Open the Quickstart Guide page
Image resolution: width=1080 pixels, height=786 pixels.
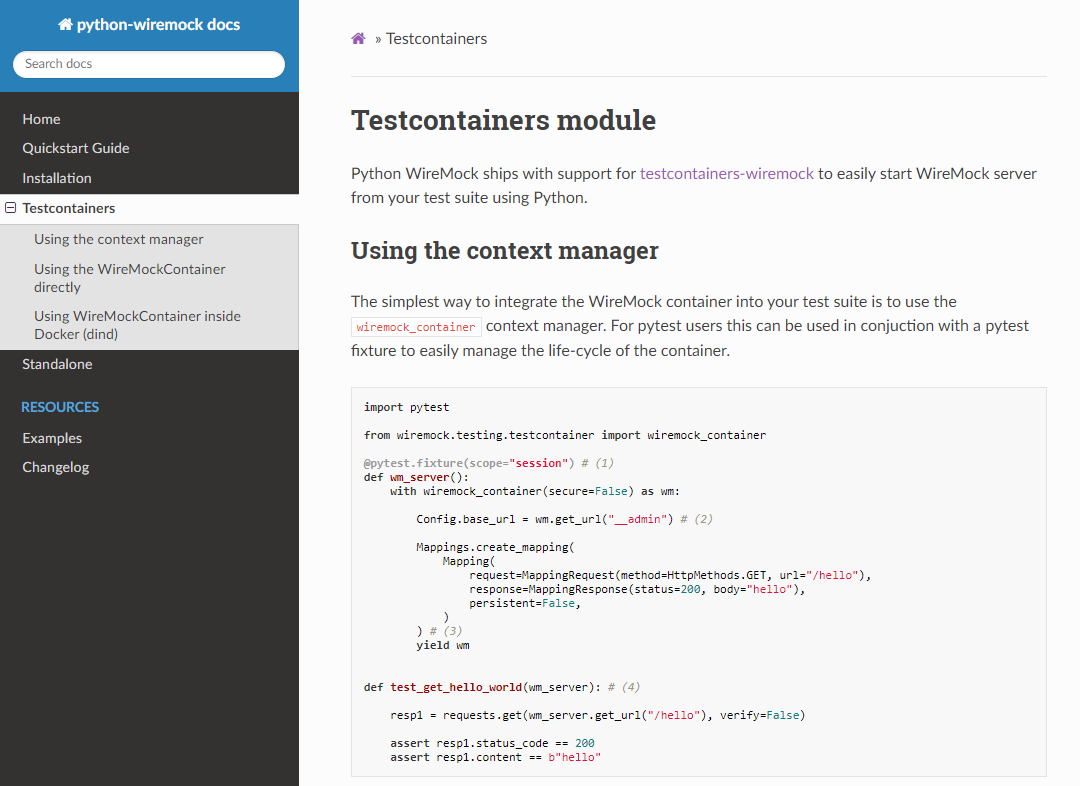click(76, 148)
